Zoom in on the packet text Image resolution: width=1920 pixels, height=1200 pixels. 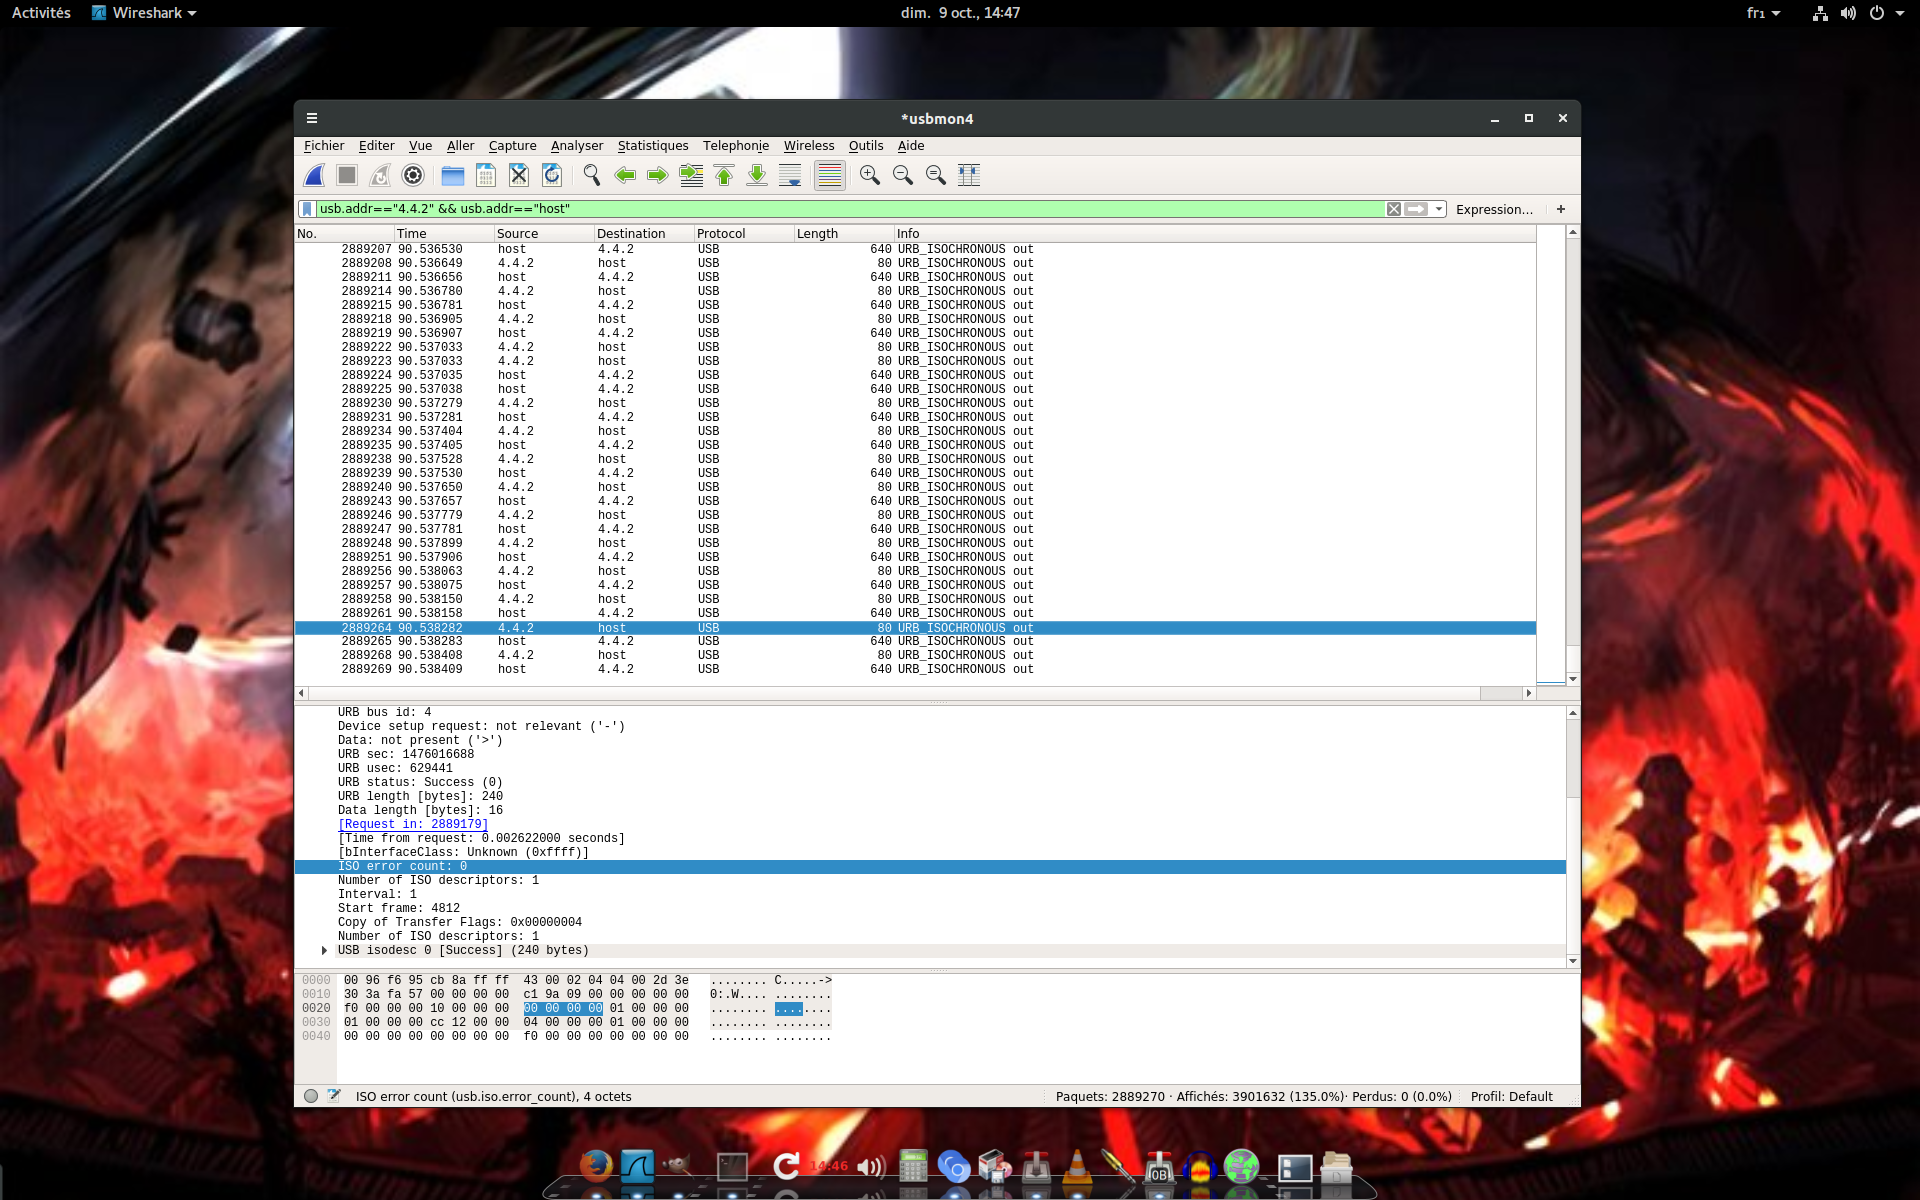pyautogui.click(x=870, y=176)
